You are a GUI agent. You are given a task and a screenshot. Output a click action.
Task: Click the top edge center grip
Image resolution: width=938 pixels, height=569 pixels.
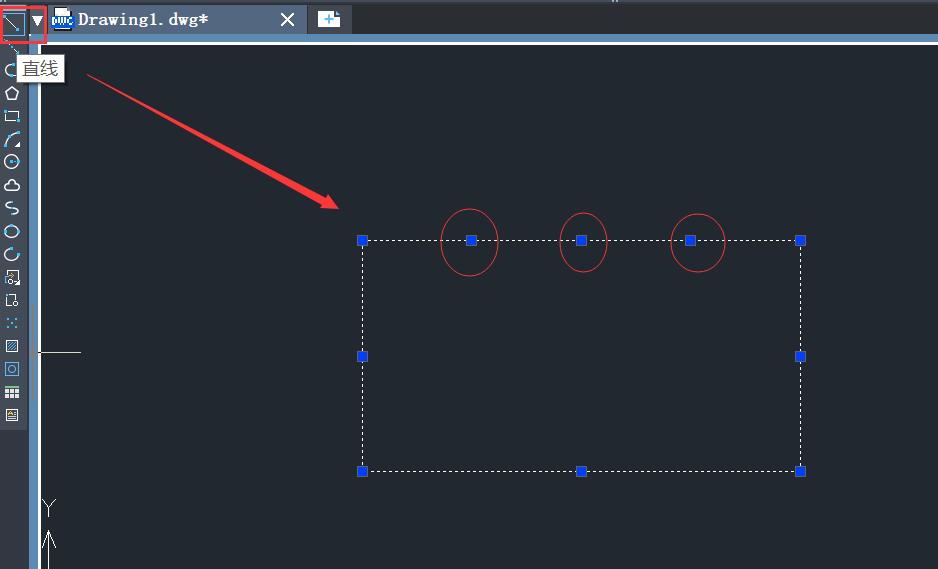point(581,241)
